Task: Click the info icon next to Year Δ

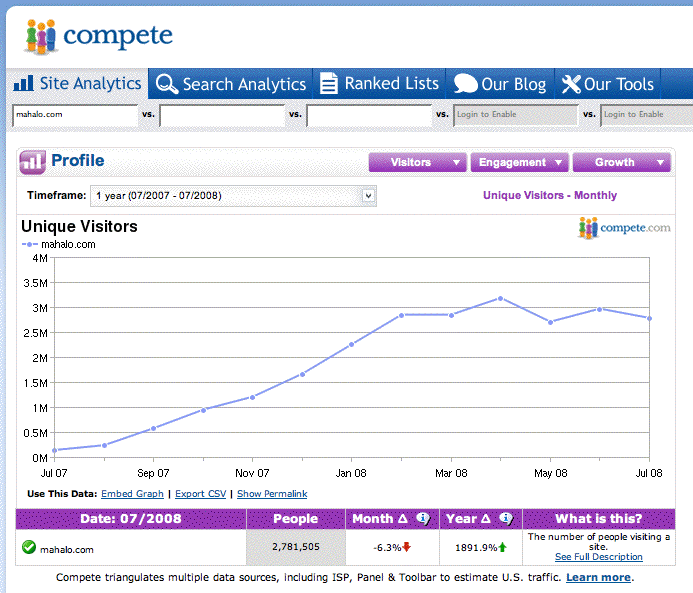Action: coord(506,519)
